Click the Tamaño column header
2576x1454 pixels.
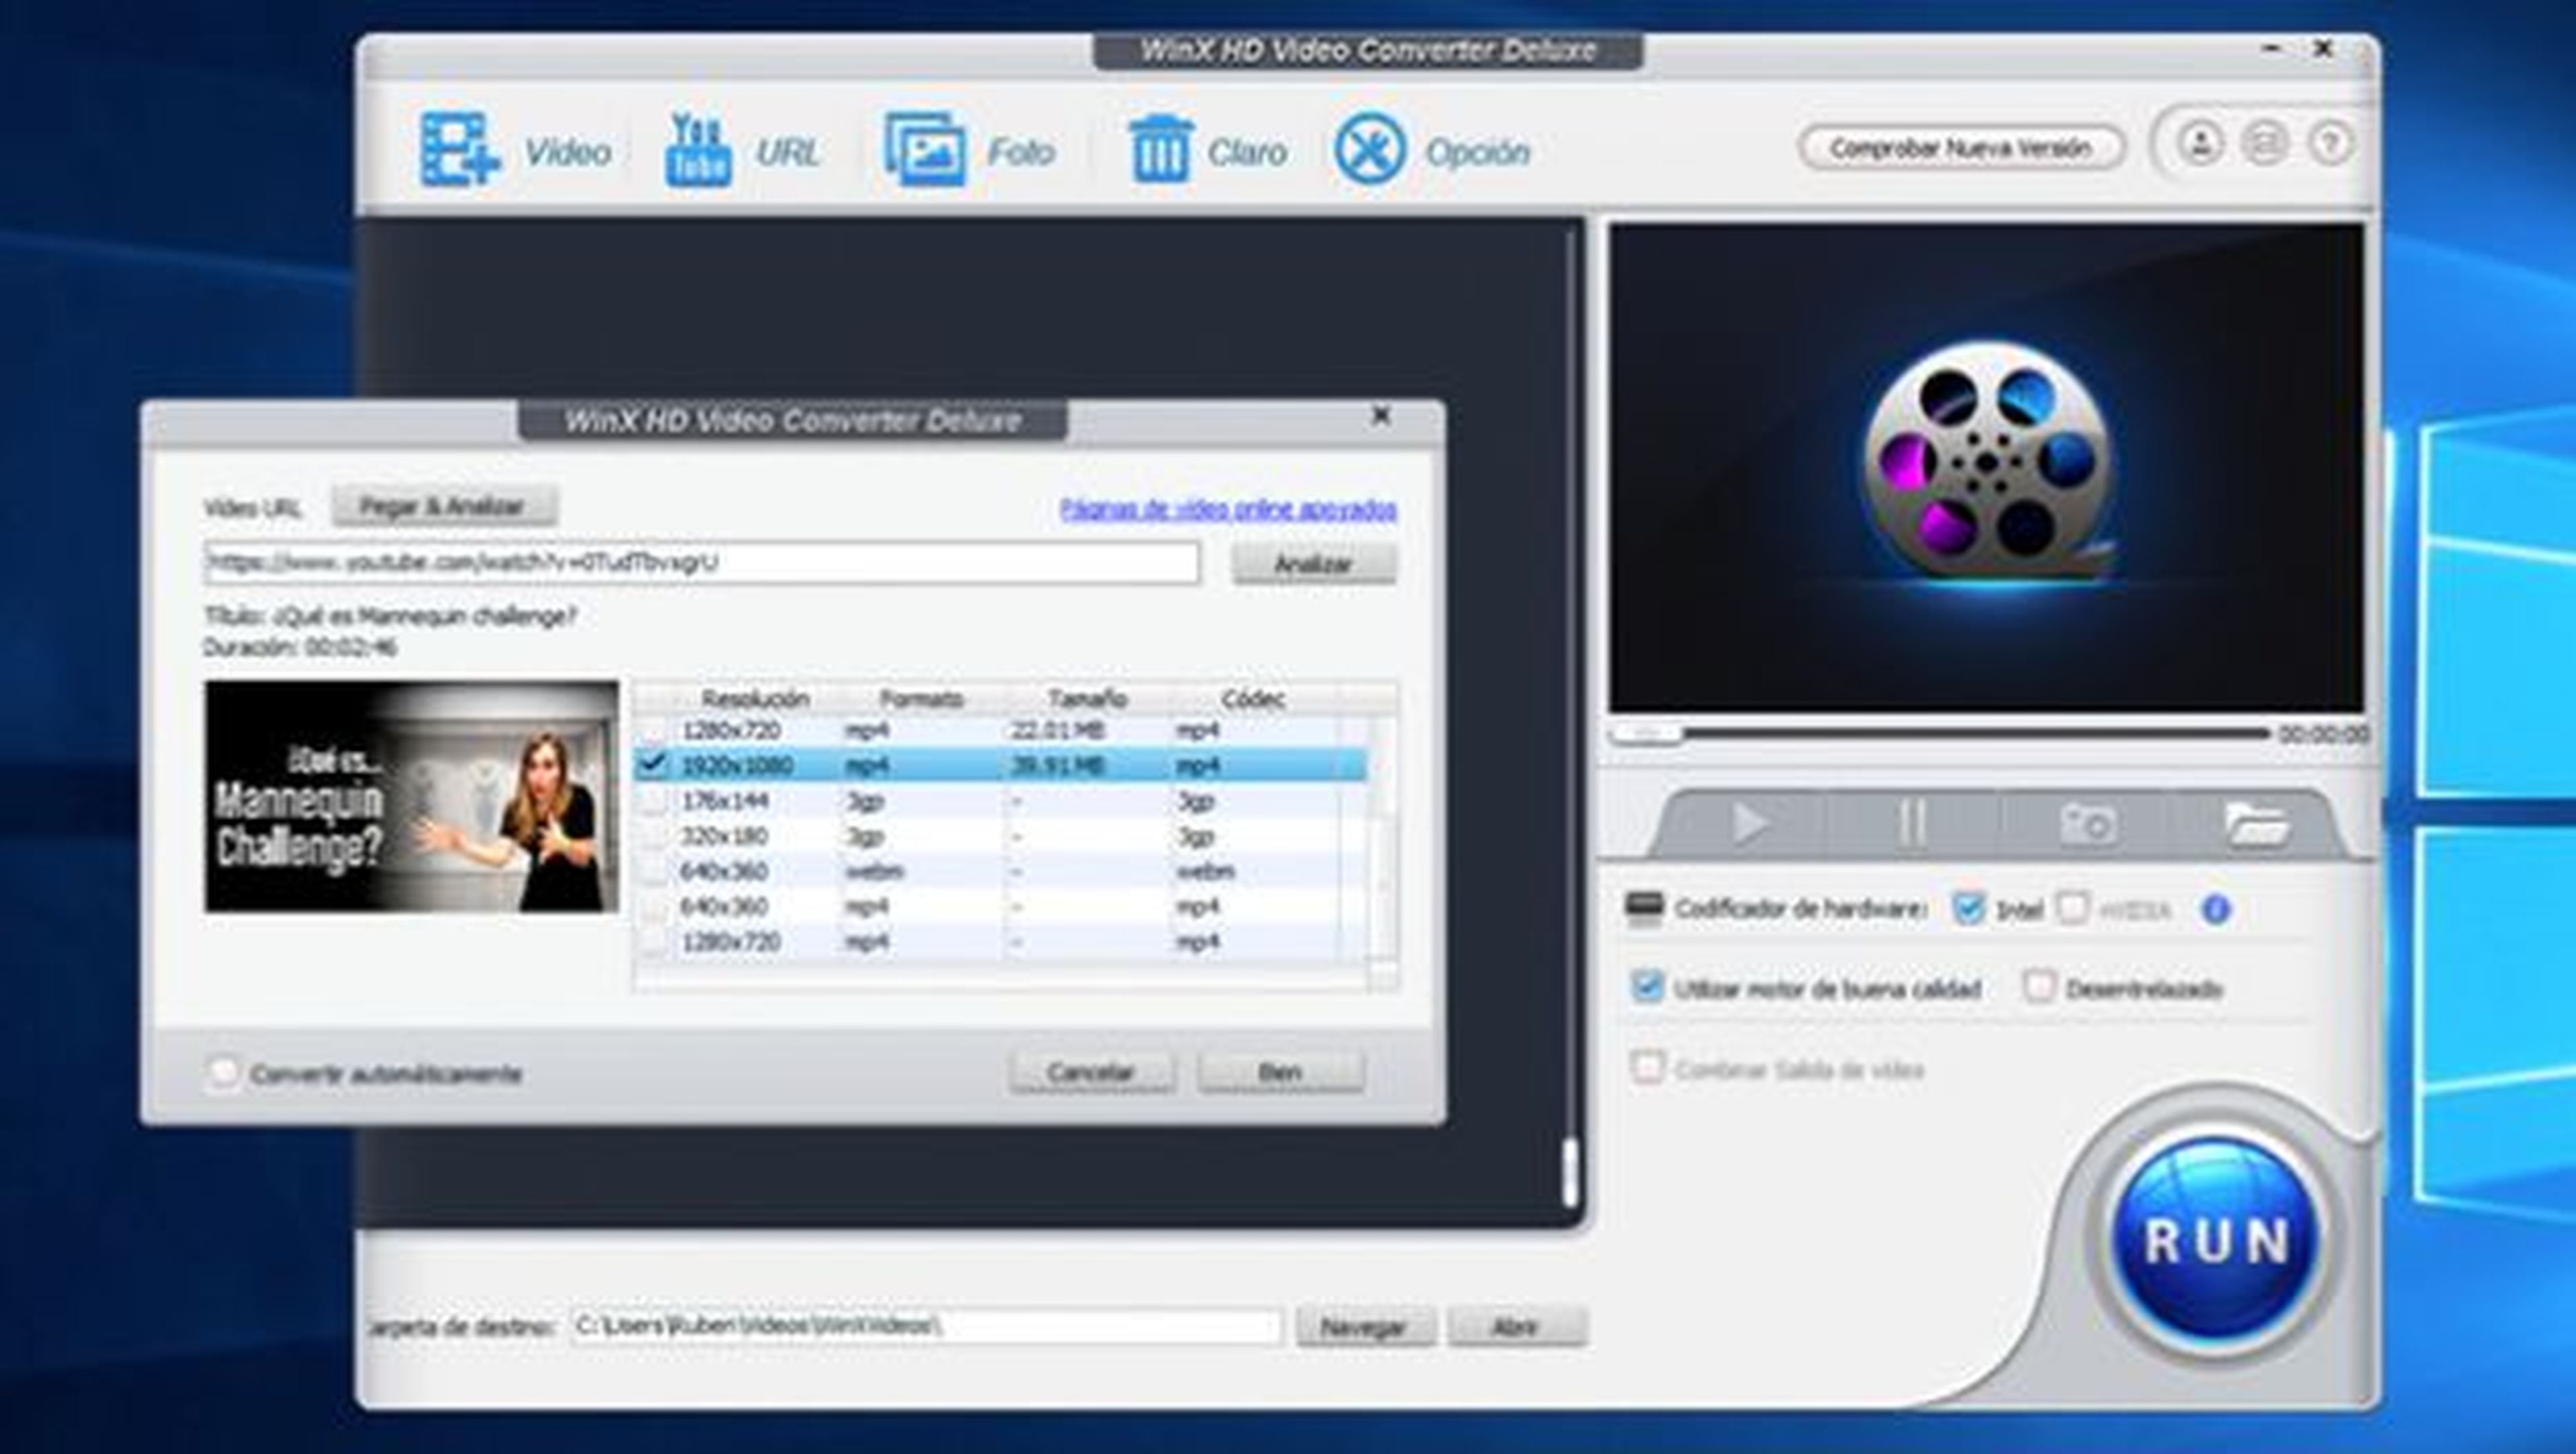click(1087, 698)
